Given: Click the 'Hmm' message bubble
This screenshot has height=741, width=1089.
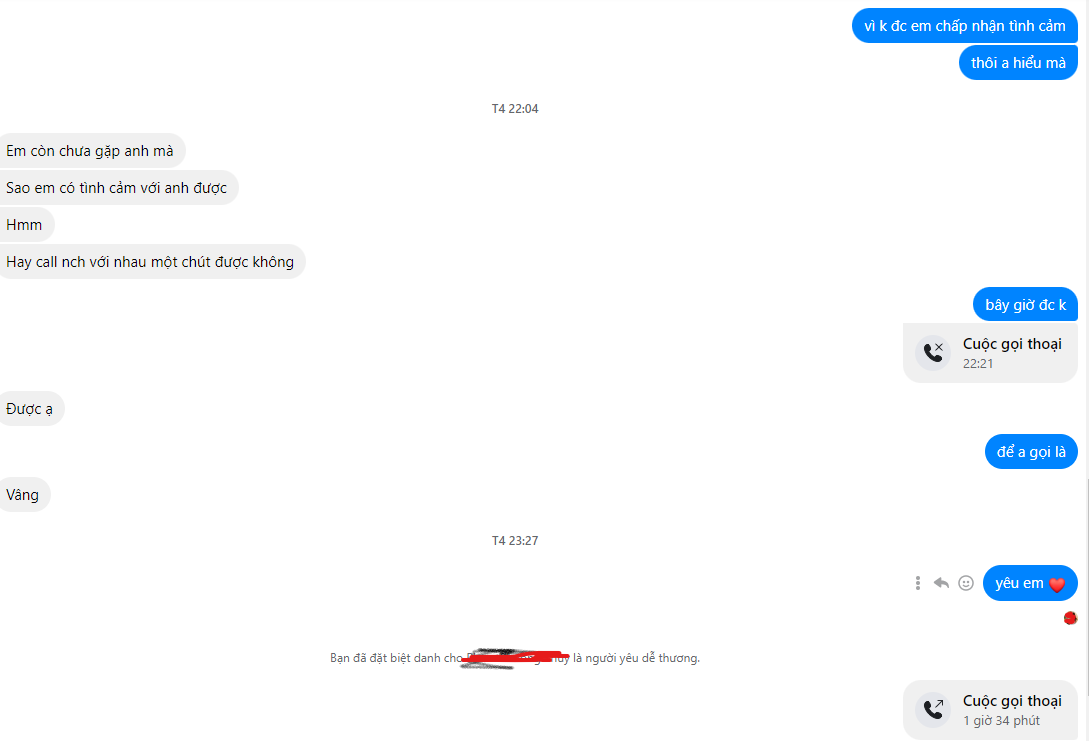Looking at the screenshot, I should [x=26, y=224].
